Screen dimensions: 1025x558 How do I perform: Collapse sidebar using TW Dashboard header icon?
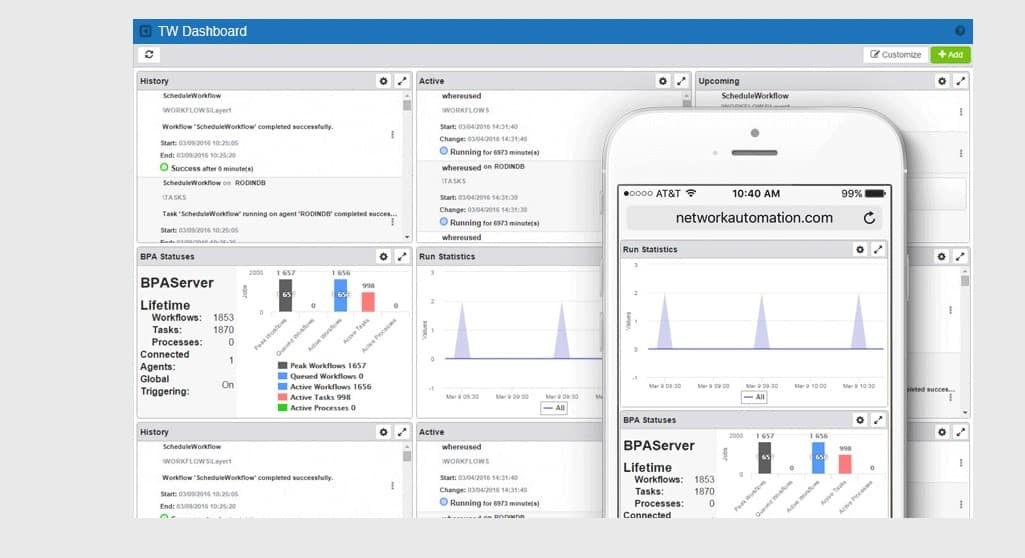click(146, 31)
